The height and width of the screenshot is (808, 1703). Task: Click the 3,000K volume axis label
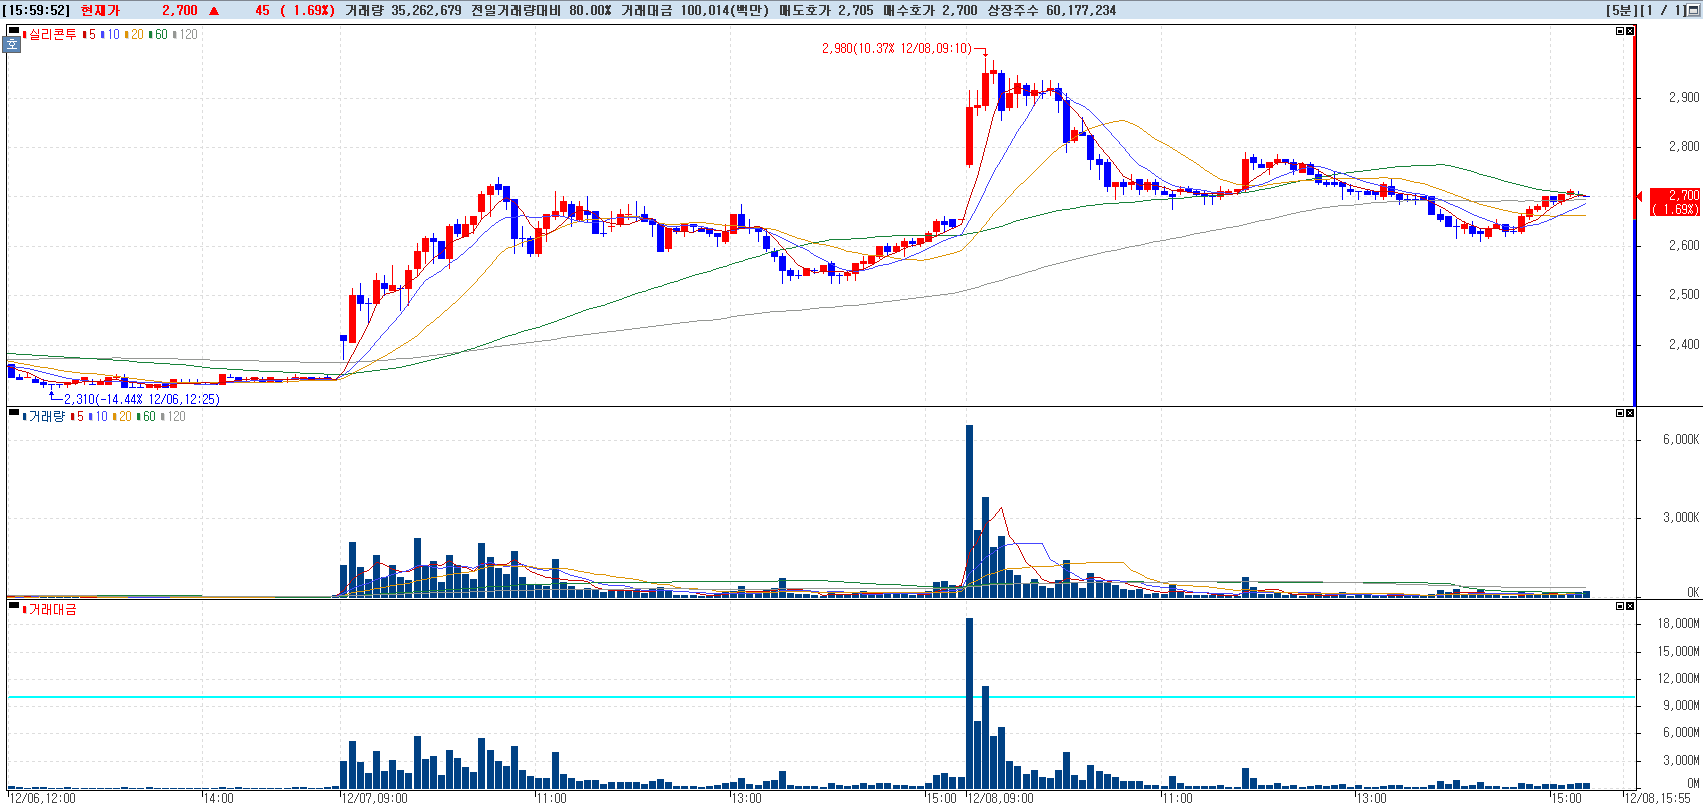click(x=1681, y=517)
